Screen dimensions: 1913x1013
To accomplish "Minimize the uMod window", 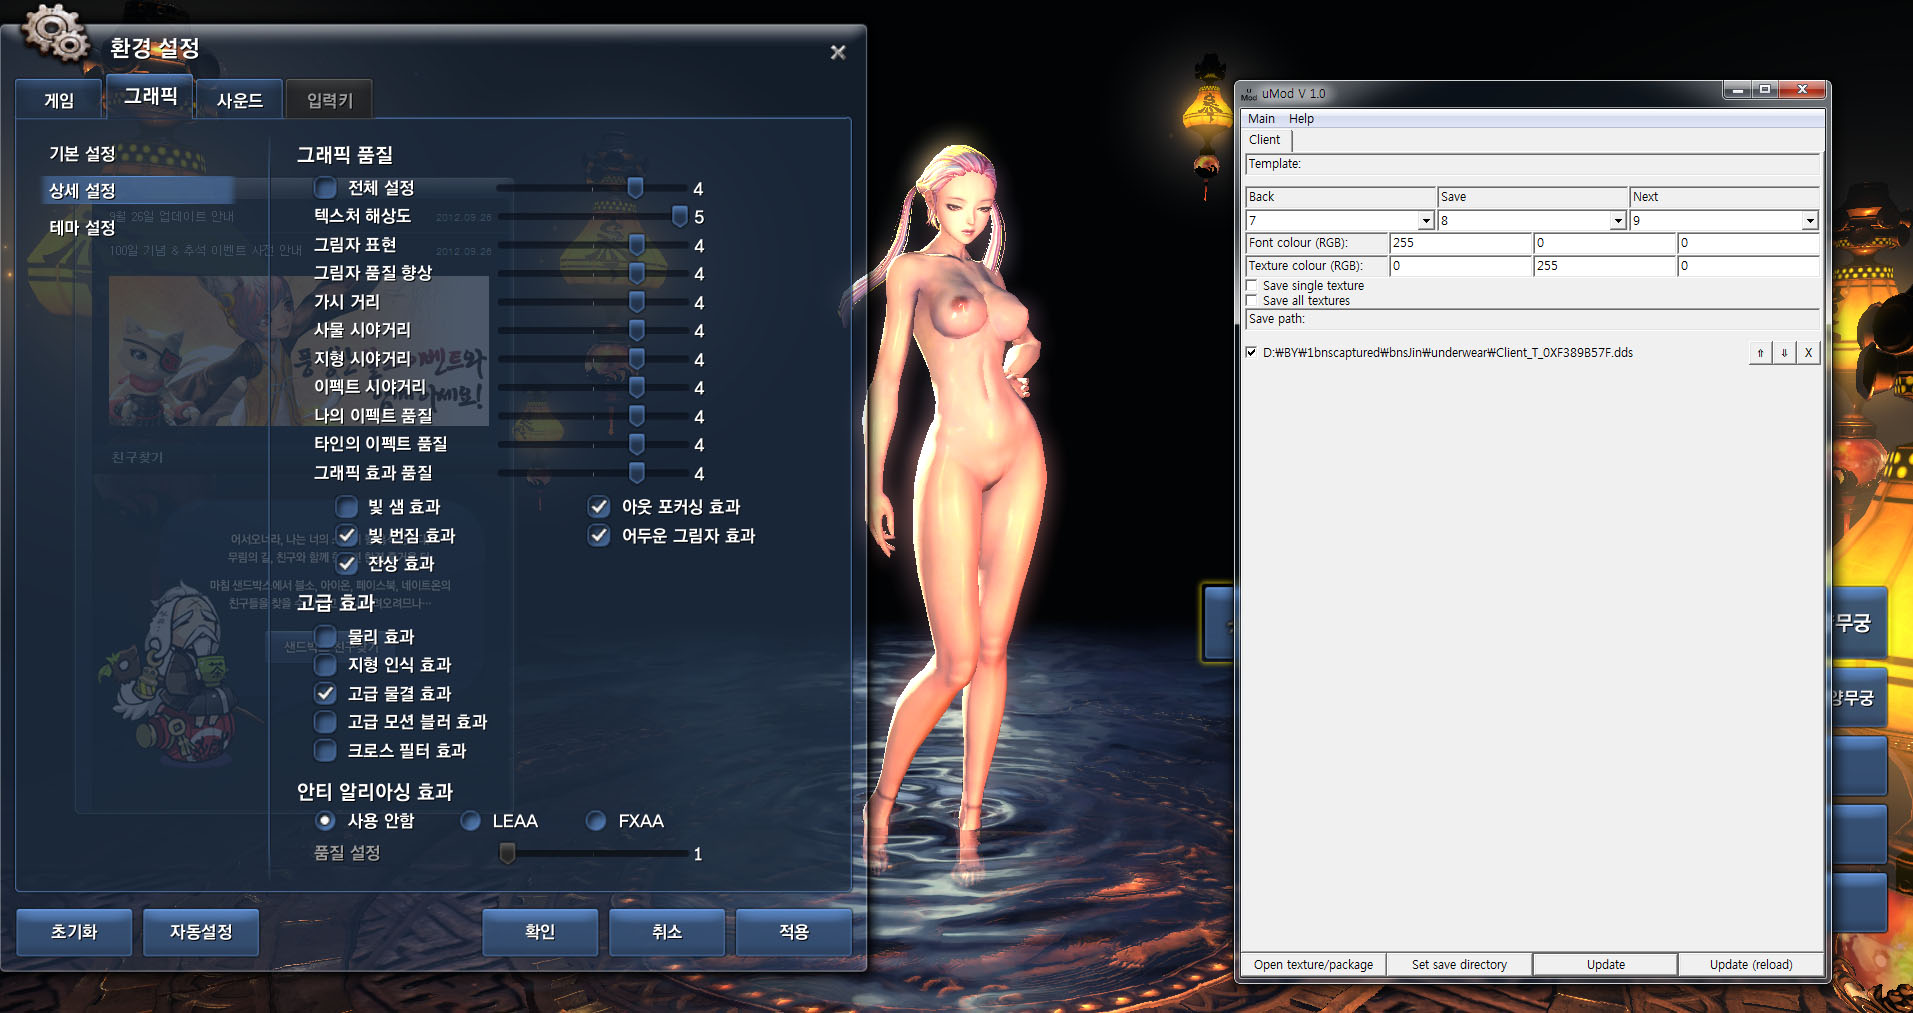I will click(1738, 90).
